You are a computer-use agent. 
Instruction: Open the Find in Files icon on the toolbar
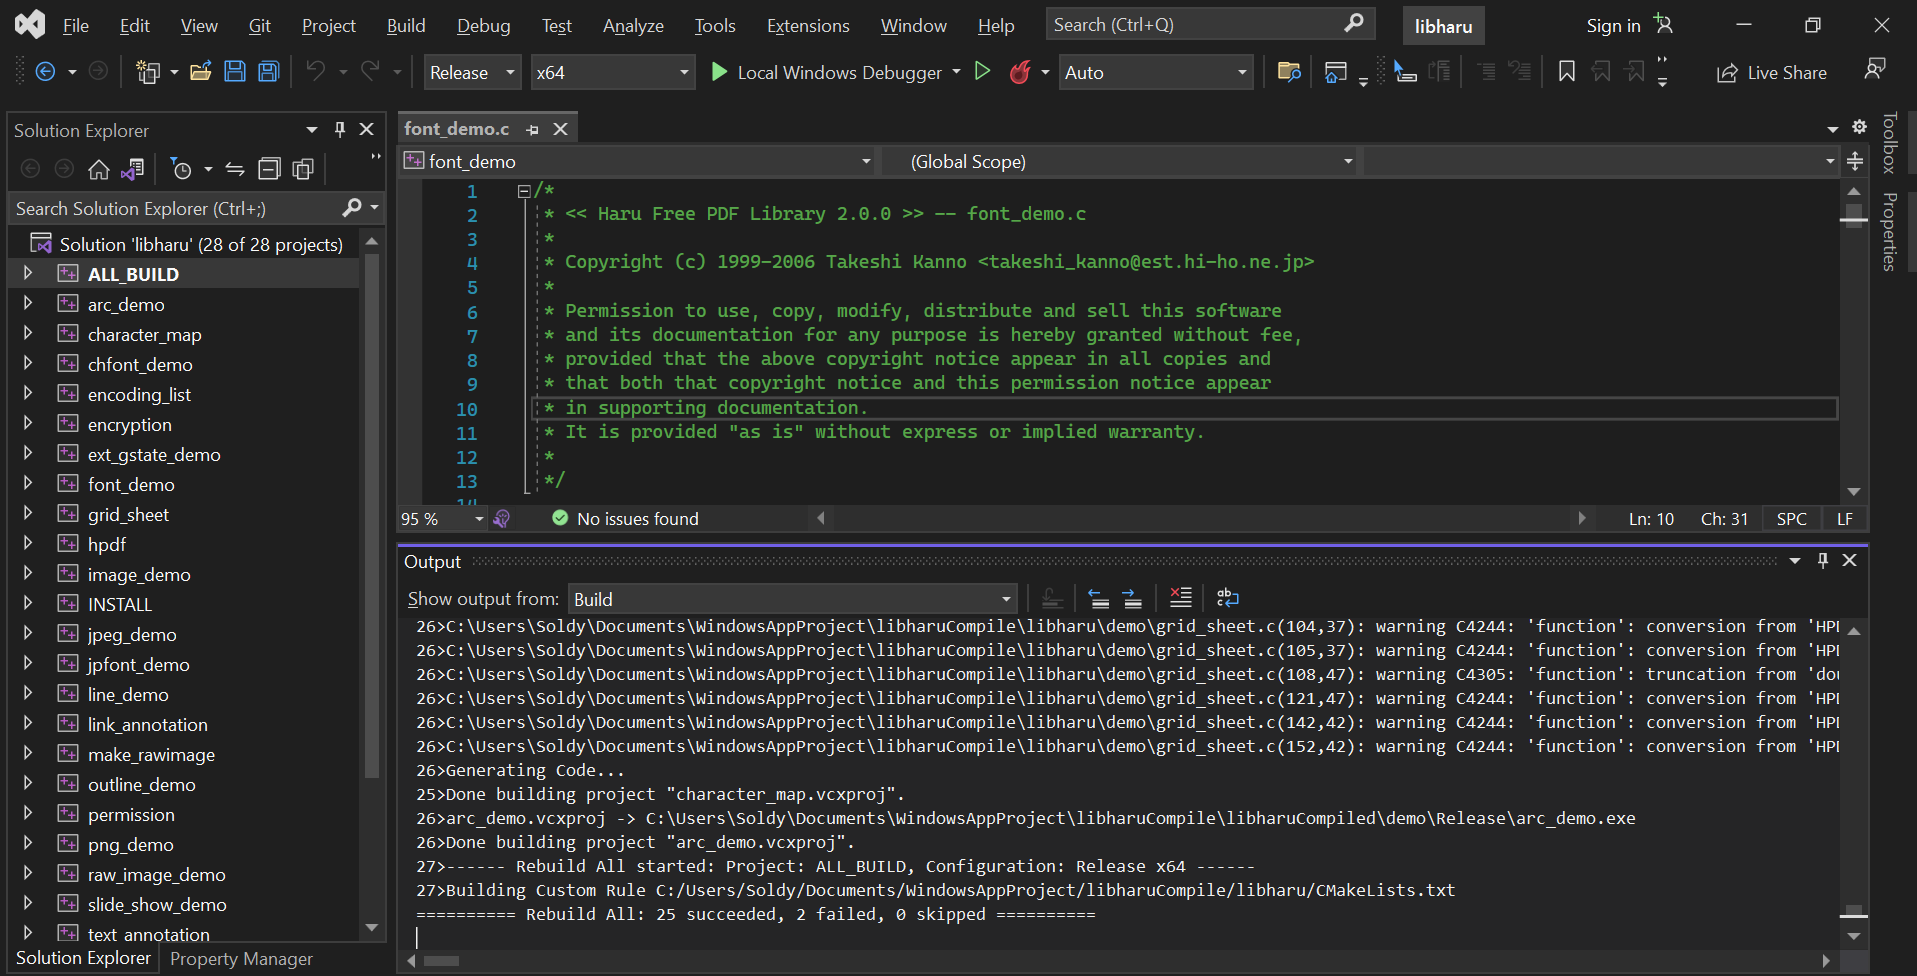pos(1288,71)
